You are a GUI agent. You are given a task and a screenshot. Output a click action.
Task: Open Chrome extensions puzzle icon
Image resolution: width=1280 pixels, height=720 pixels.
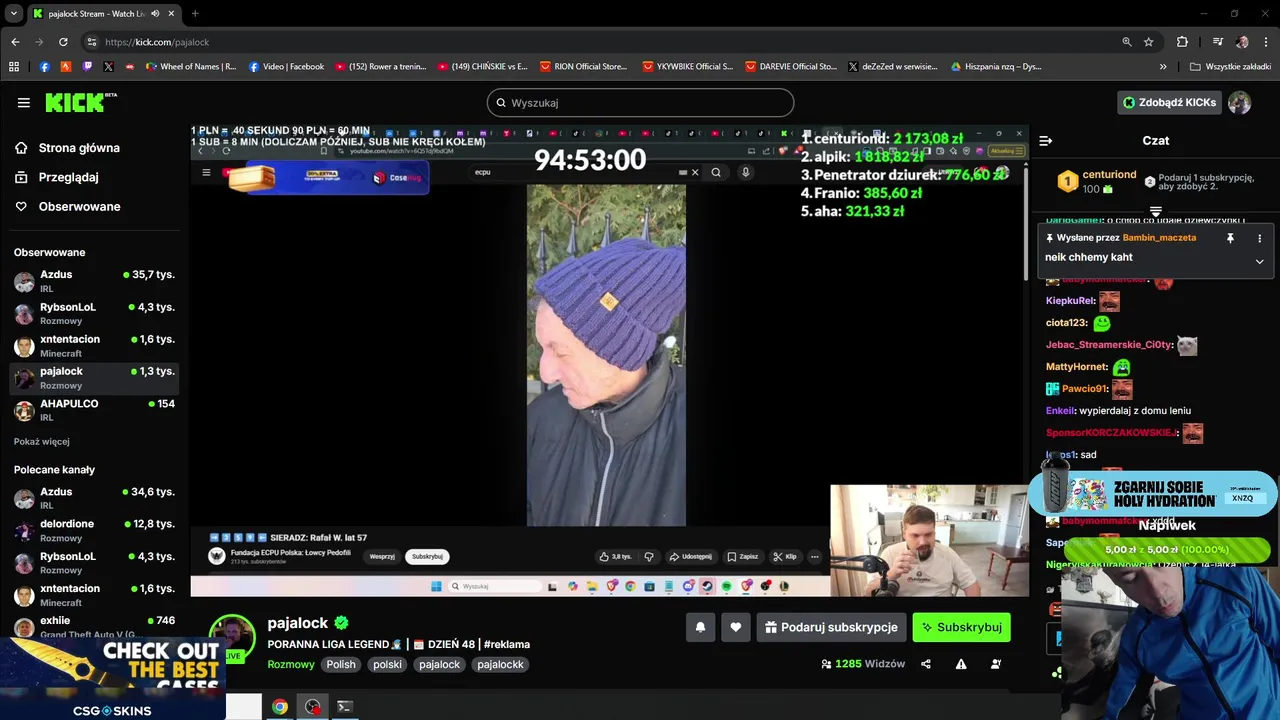coord(1182,42)
